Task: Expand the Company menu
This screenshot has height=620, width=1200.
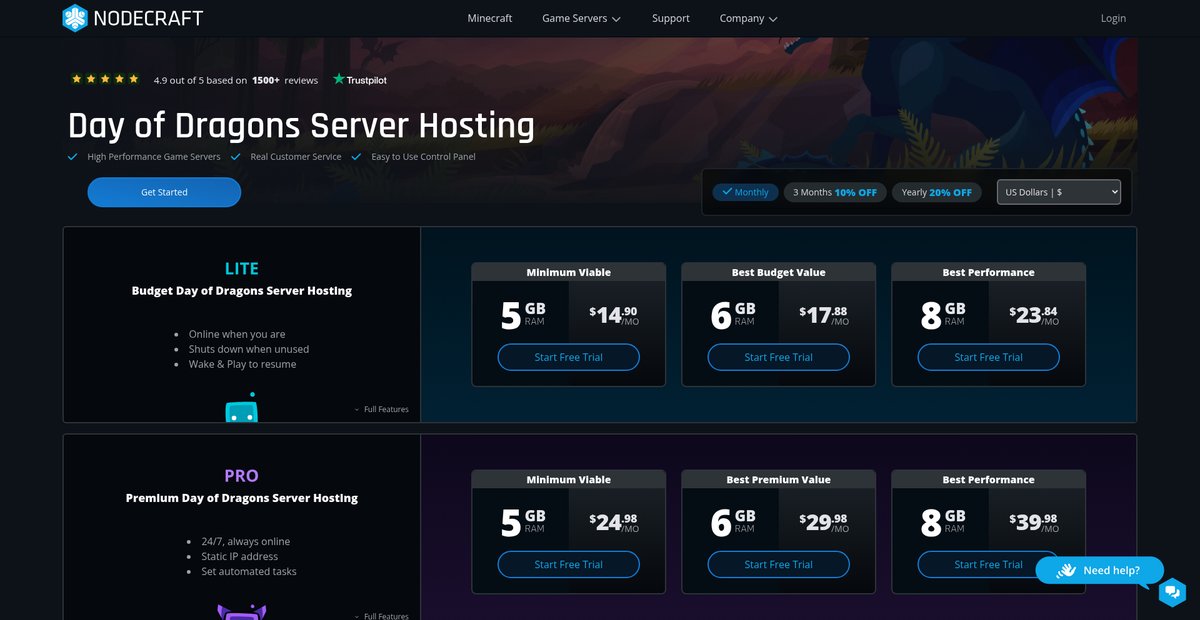Action: (x=748, y=18)
